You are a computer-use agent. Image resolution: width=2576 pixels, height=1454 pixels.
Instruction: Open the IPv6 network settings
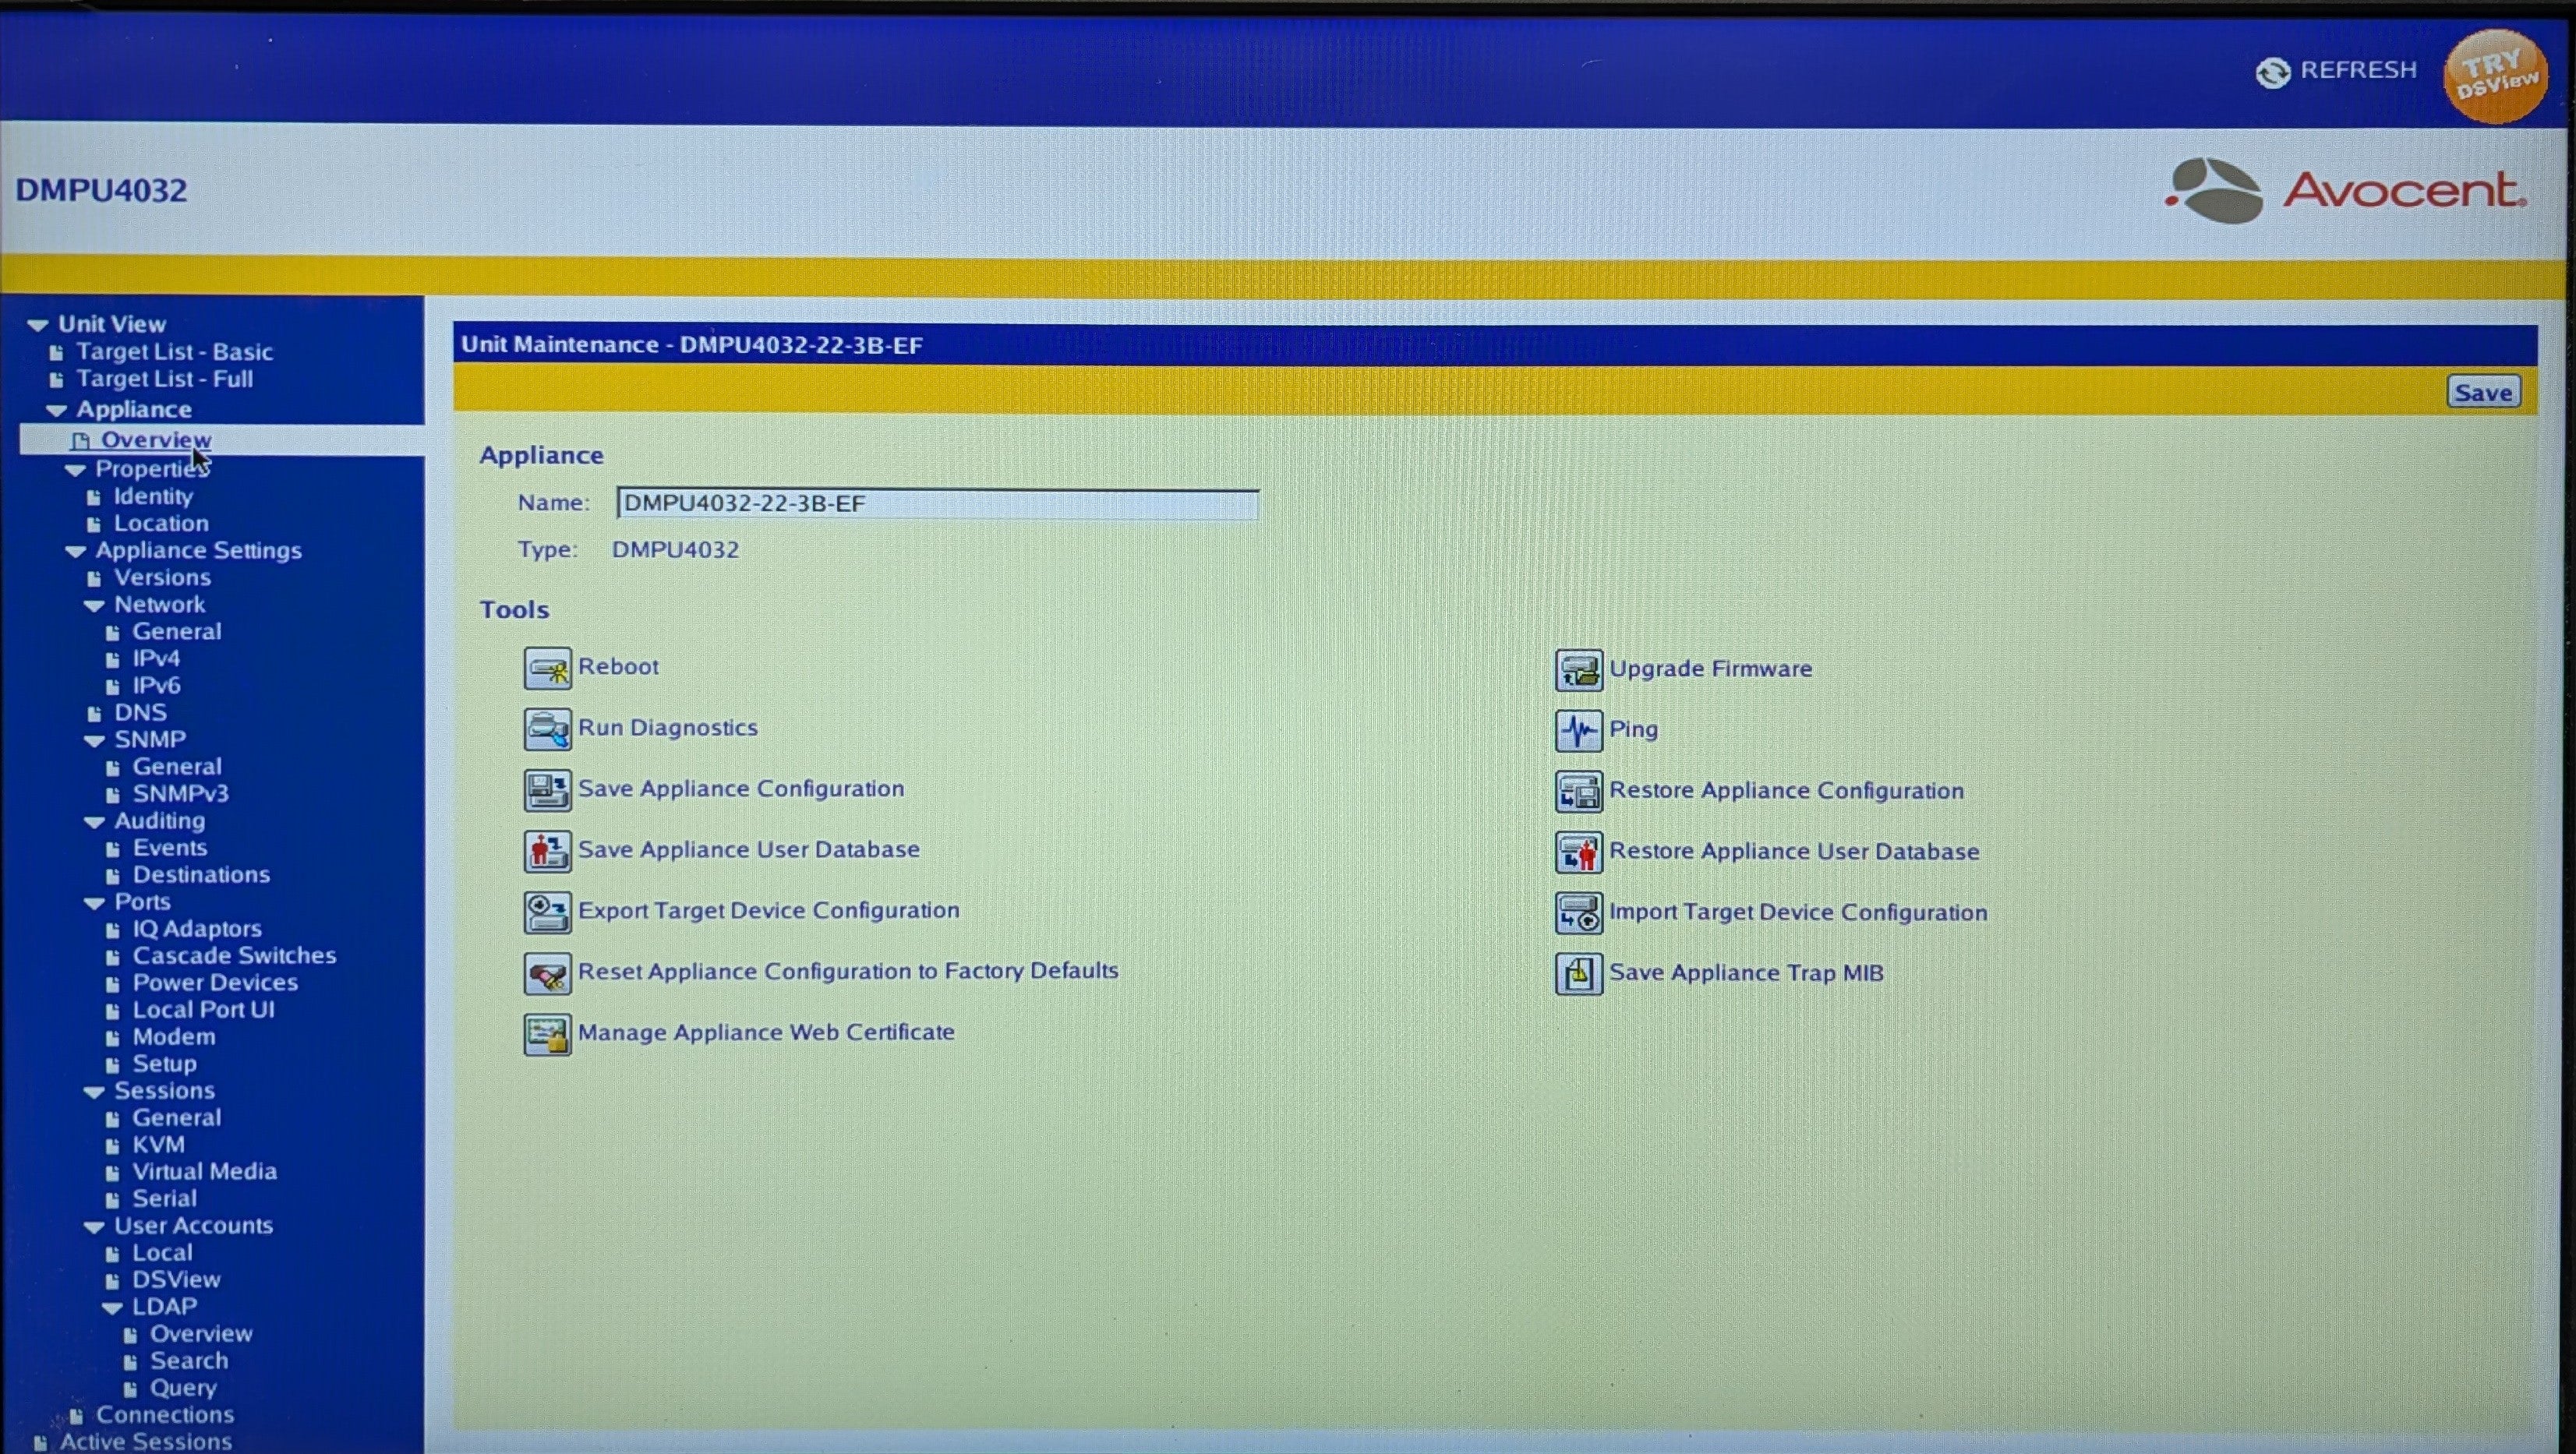(x=156, y=685)
